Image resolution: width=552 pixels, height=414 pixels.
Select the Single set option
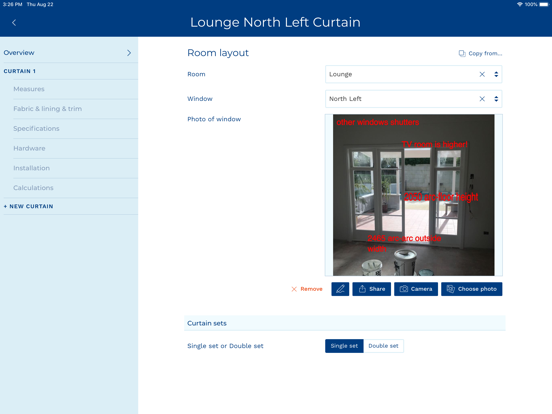pyautogui.click(x=344, y=346)
